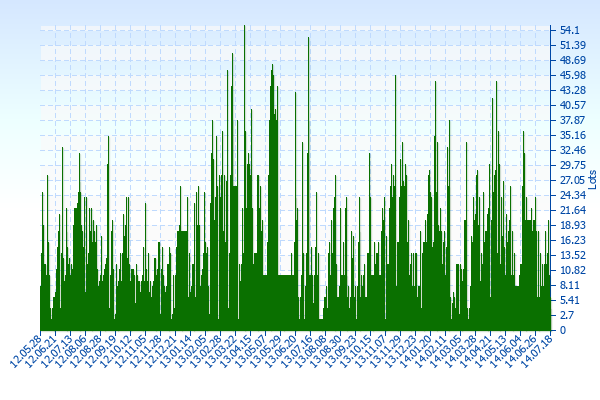Select the 12.08.06 date label
This screenshot has width=600, height=400.
(71, 351)
